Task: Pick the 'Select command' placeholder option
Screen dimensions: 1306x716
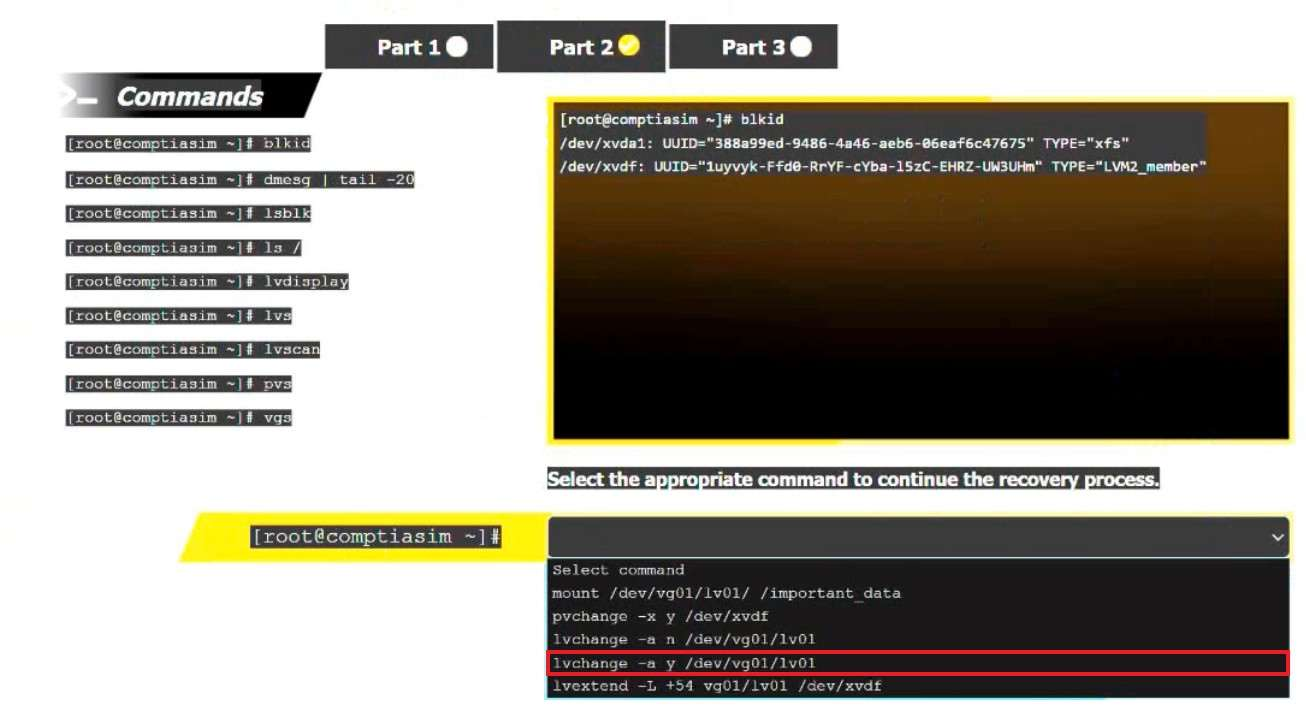Action: pos(618,570)
